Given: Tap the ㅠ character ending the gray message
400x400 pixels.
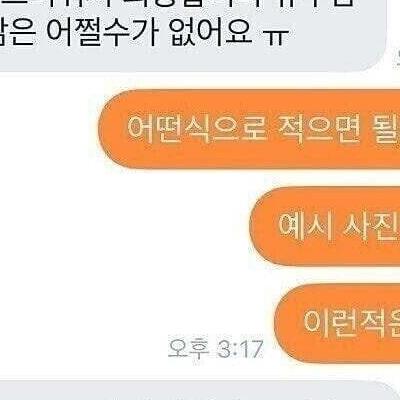Looking at the screenshot, I should pos(277,36).
